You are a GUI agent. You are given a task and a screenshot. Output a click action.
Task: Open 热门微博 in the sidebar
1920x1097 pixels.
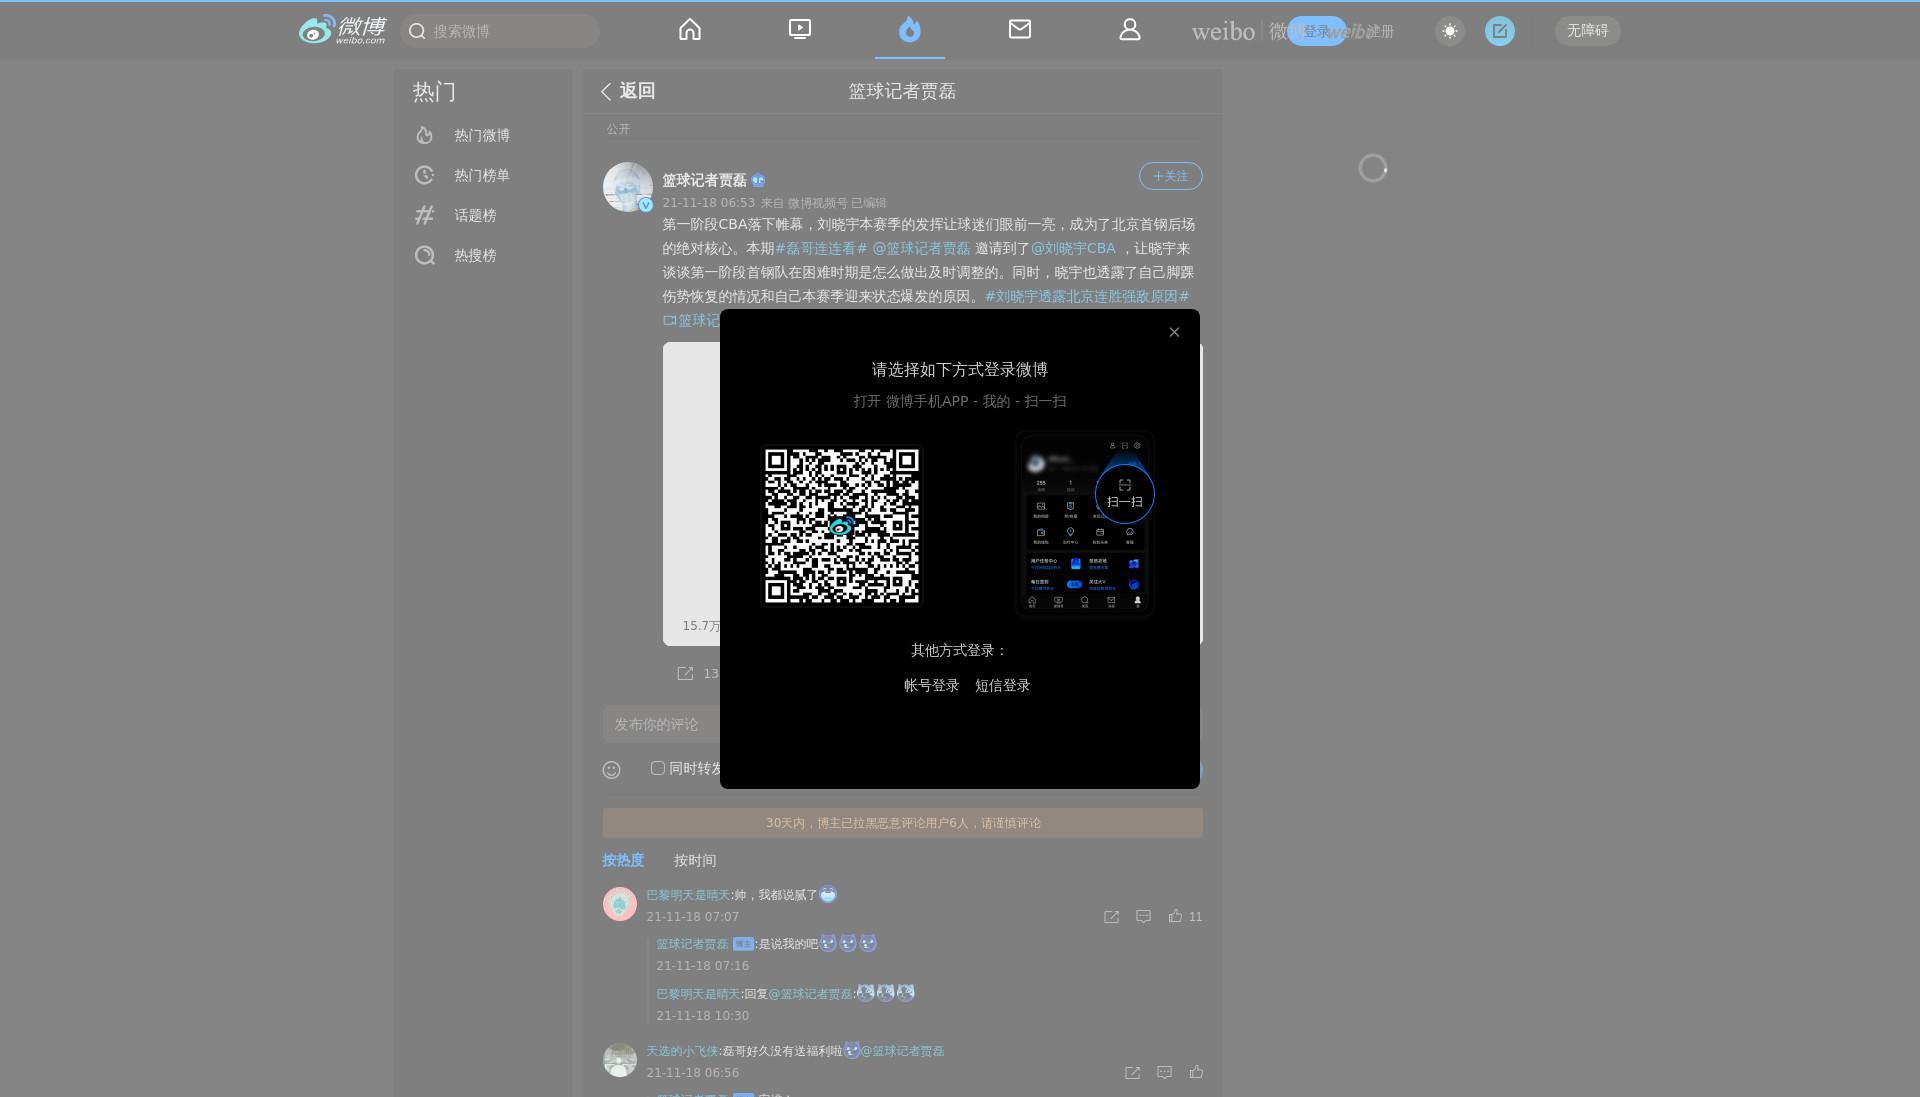pyautogui.click(x=482, y=135)
